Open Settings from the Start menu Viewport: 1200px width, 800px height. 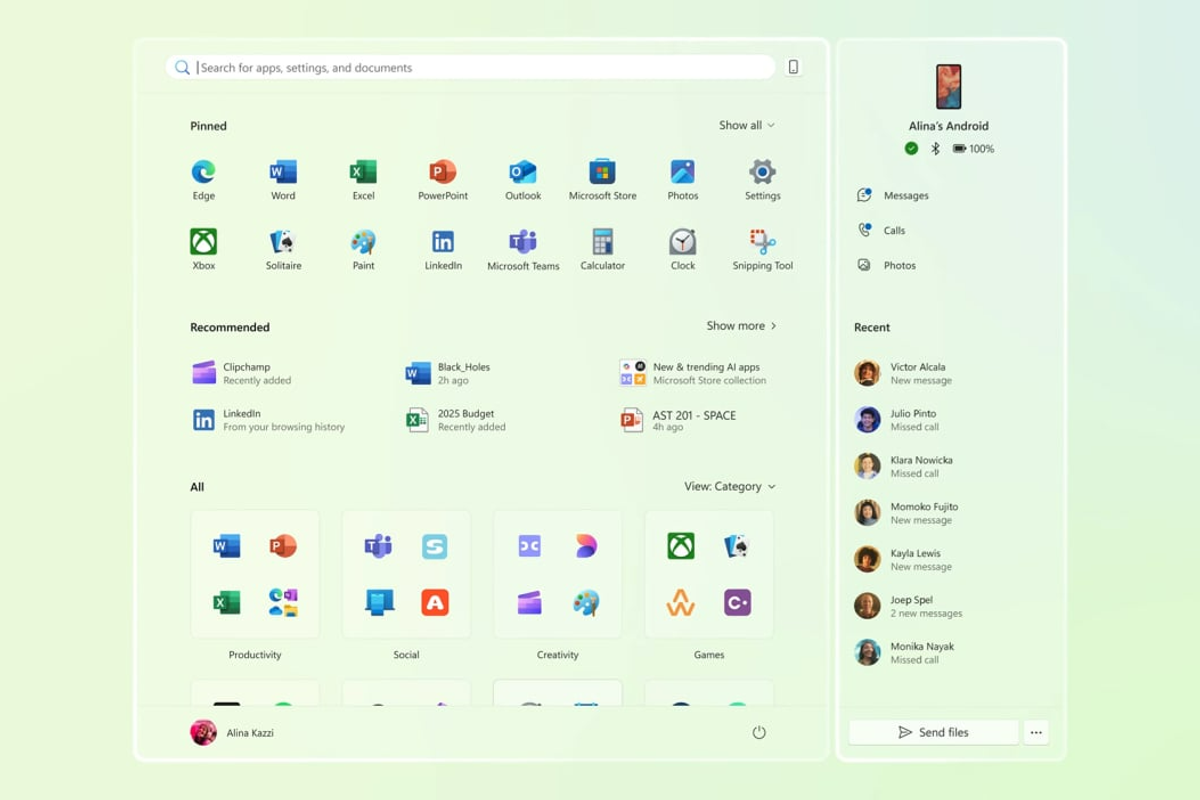(762, 176)
